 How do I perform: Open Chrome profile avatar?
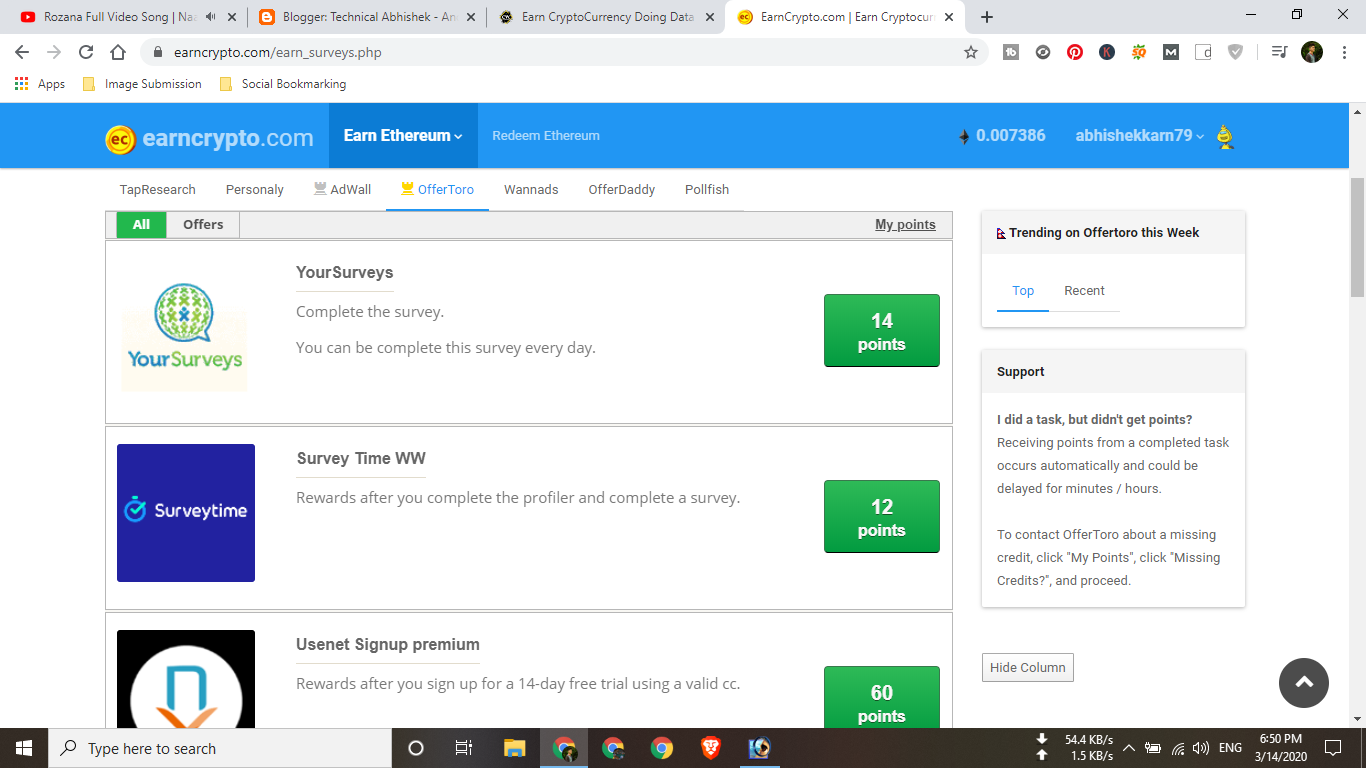coord(1312,52)
